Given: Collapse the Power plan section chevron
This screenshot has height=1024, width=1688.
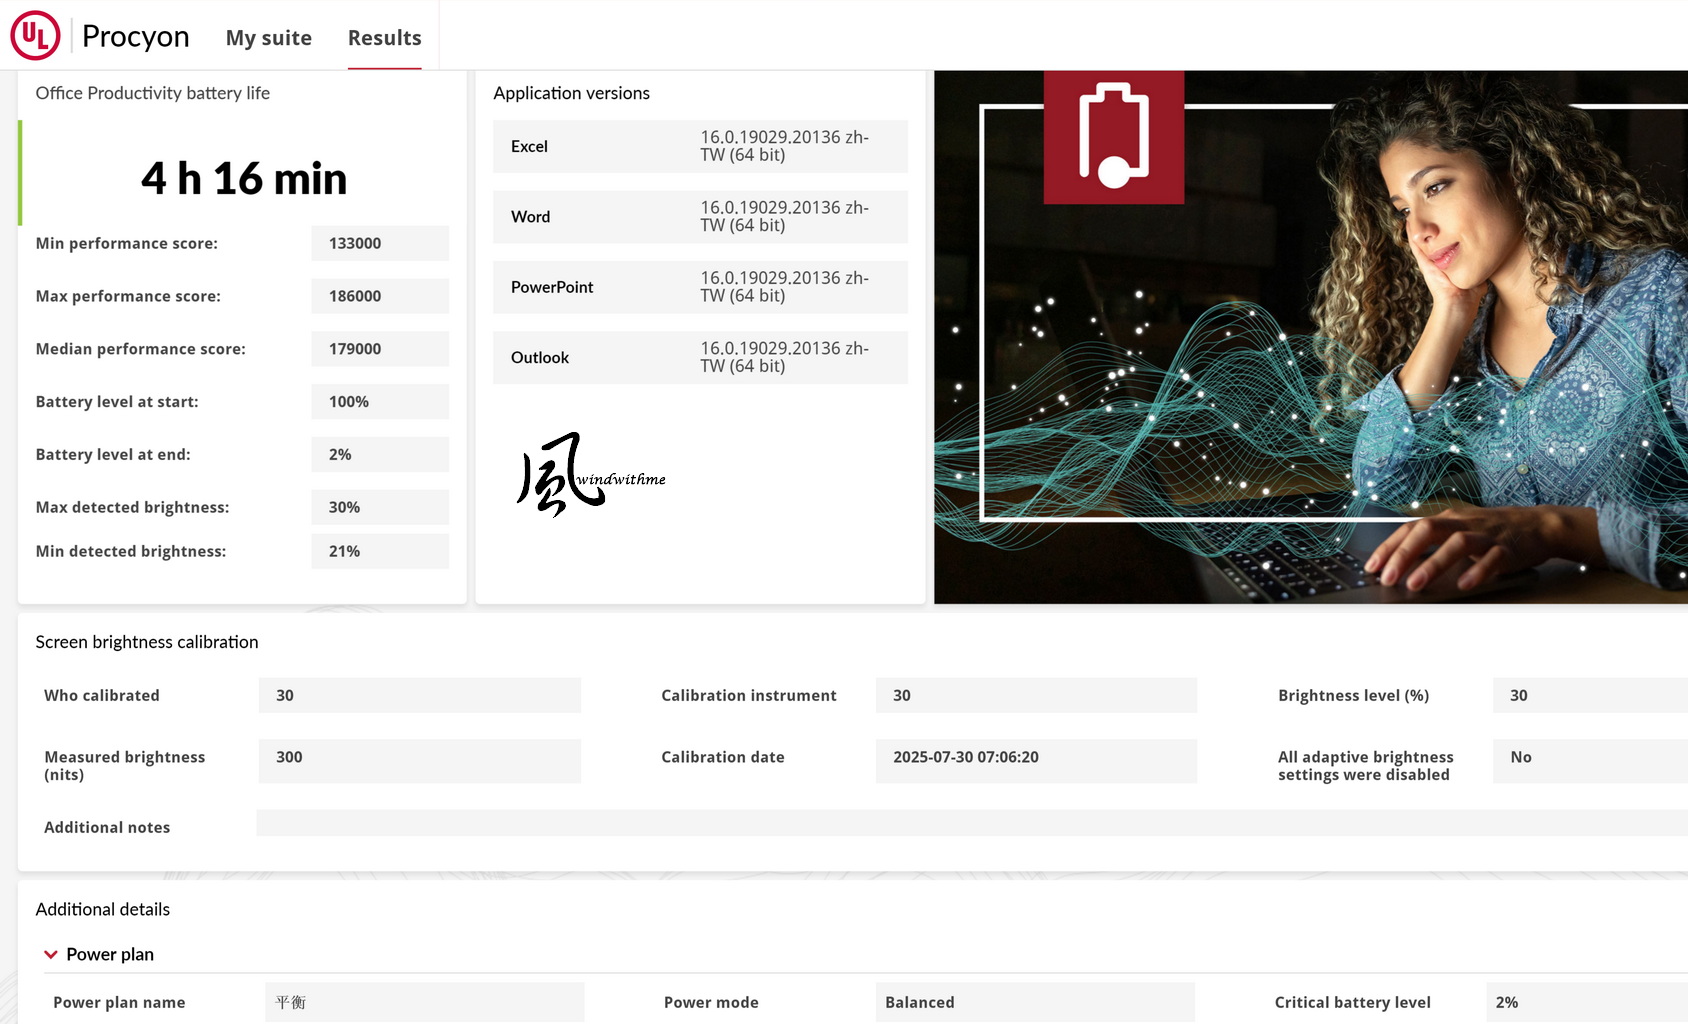Looking at the screenshot, I should 51,955.
